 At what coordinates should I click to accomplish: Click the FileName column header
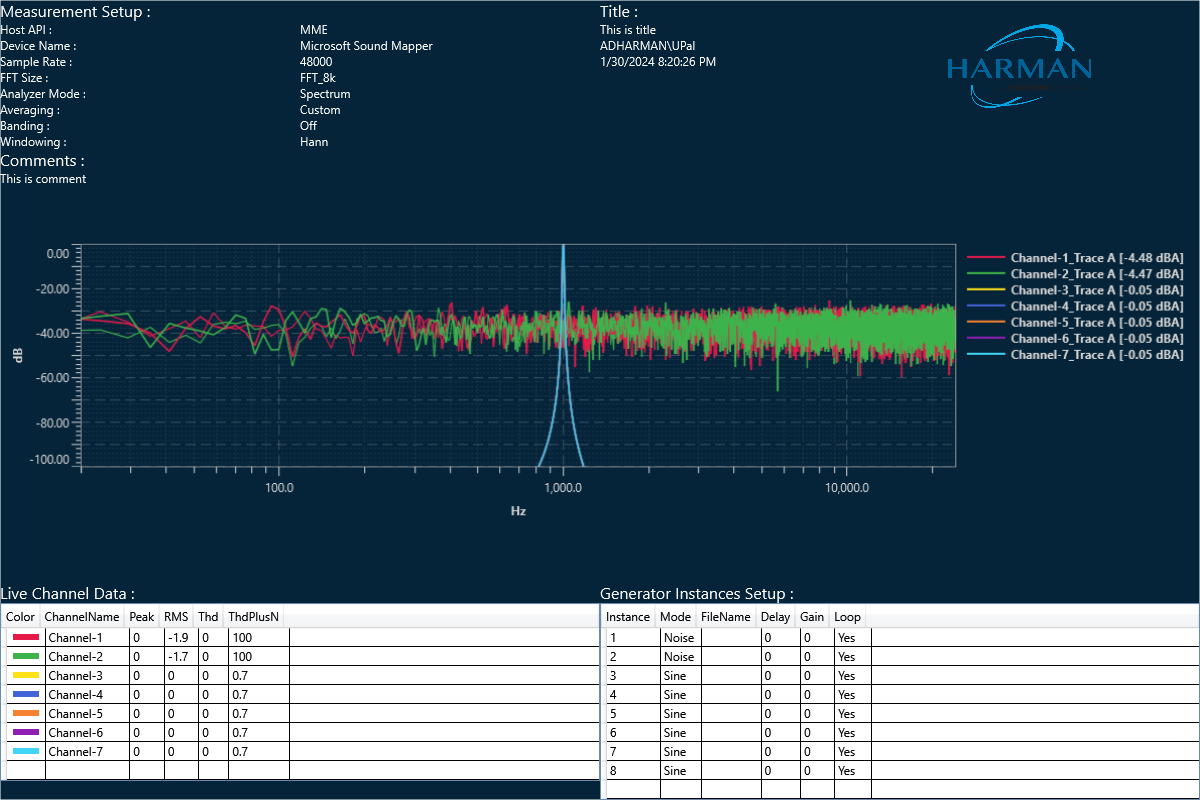726,617
